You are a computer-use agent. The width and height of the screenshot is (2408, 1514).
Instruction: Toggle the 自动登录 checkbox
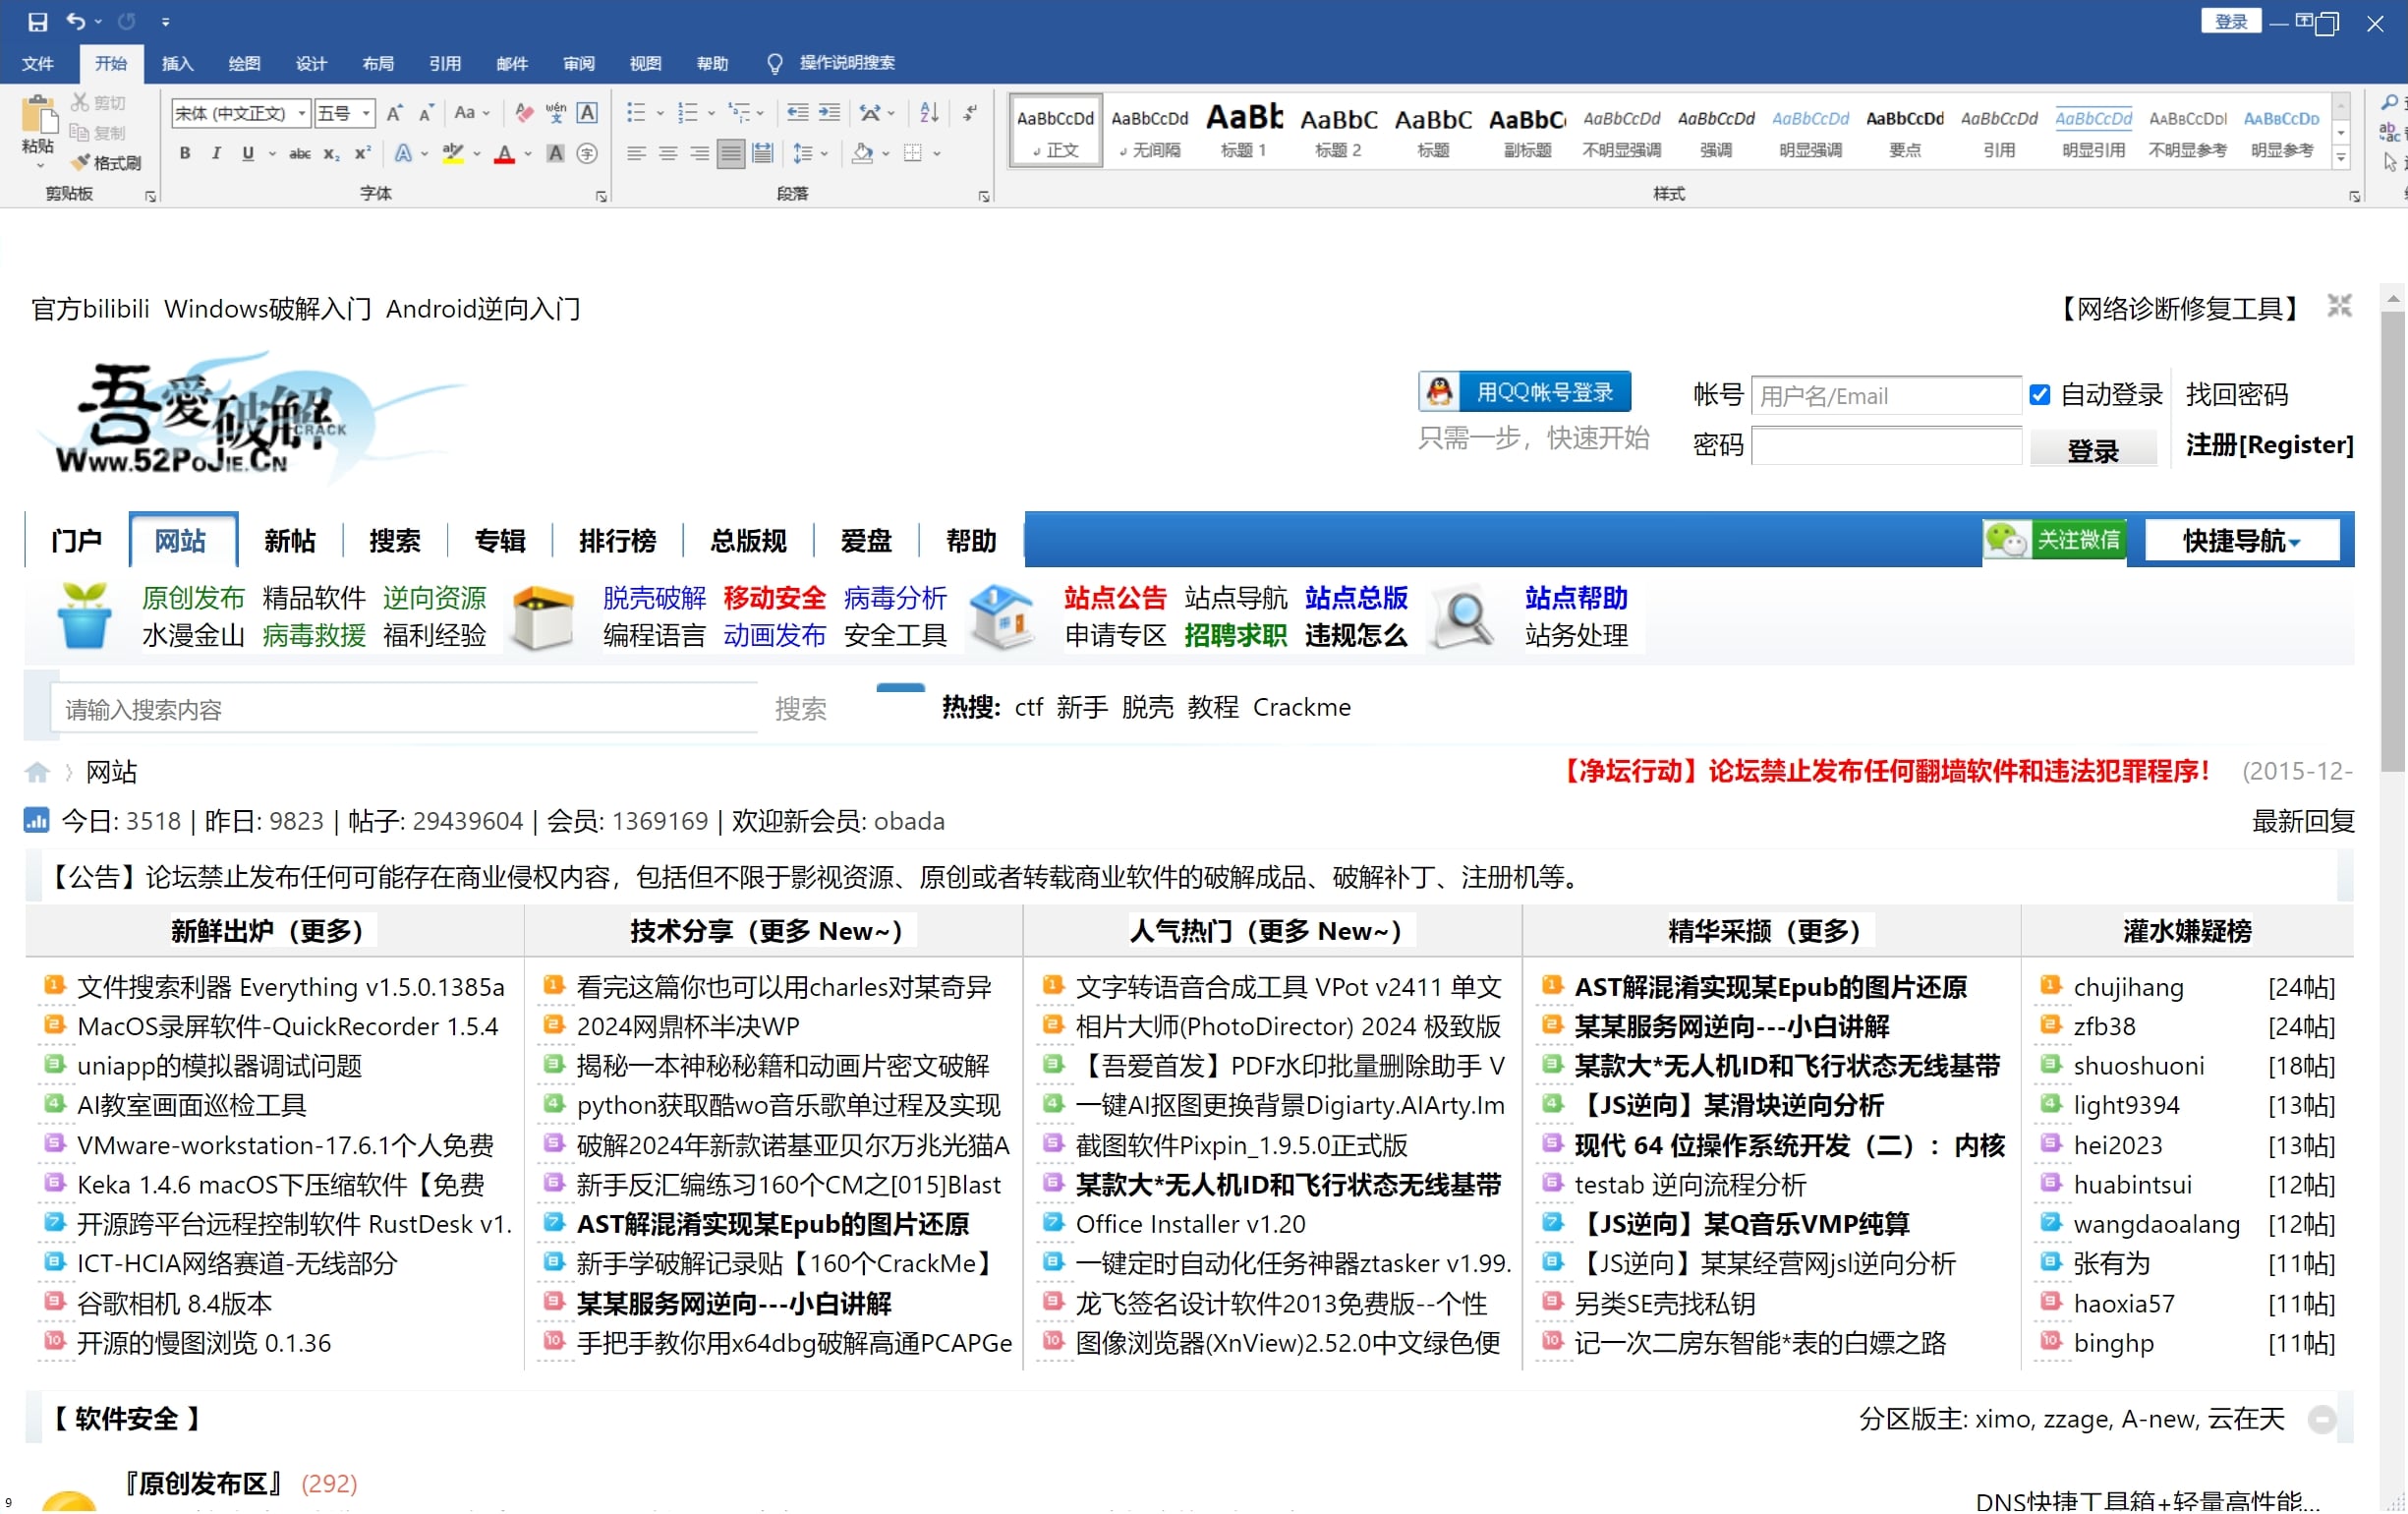pos(2040,395)
